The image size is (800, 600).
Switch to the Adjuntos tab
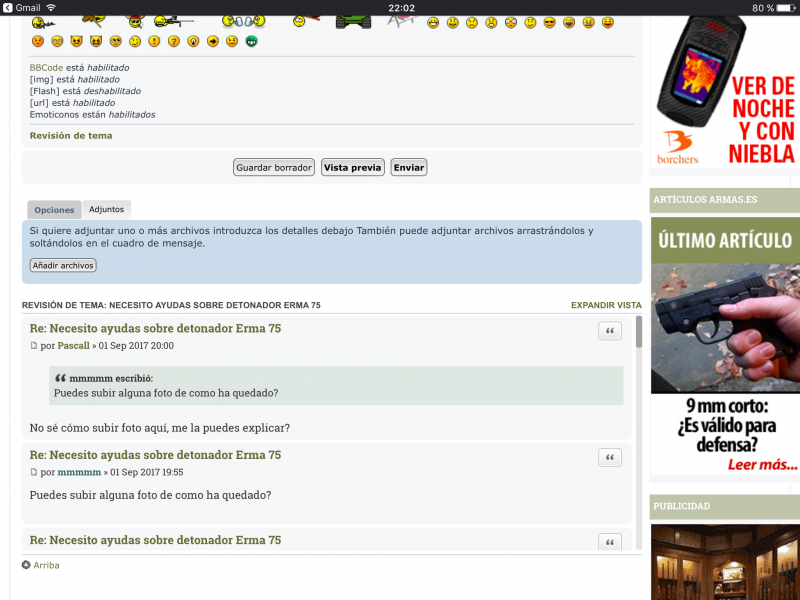(107, 210)
